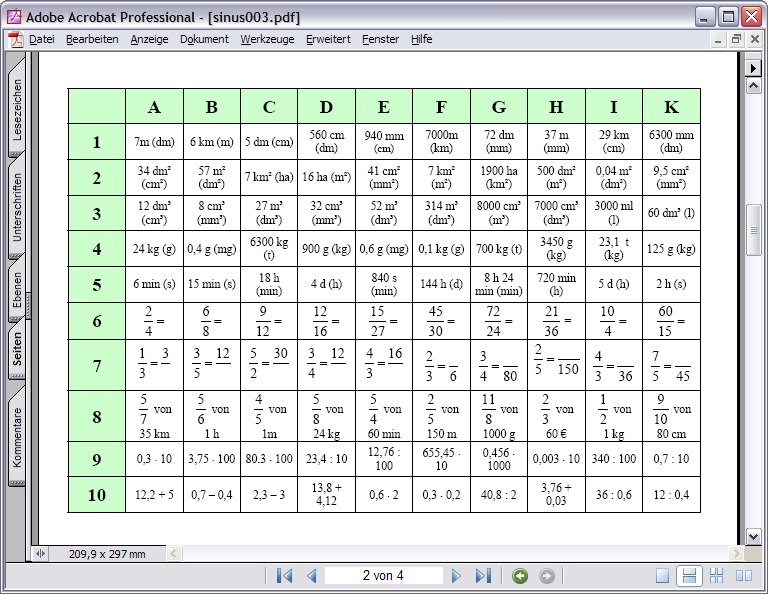Click the horizontal scrollbar right arrow
The height and width of the screenshot is (594, 768).
click(x=736, y=554)
